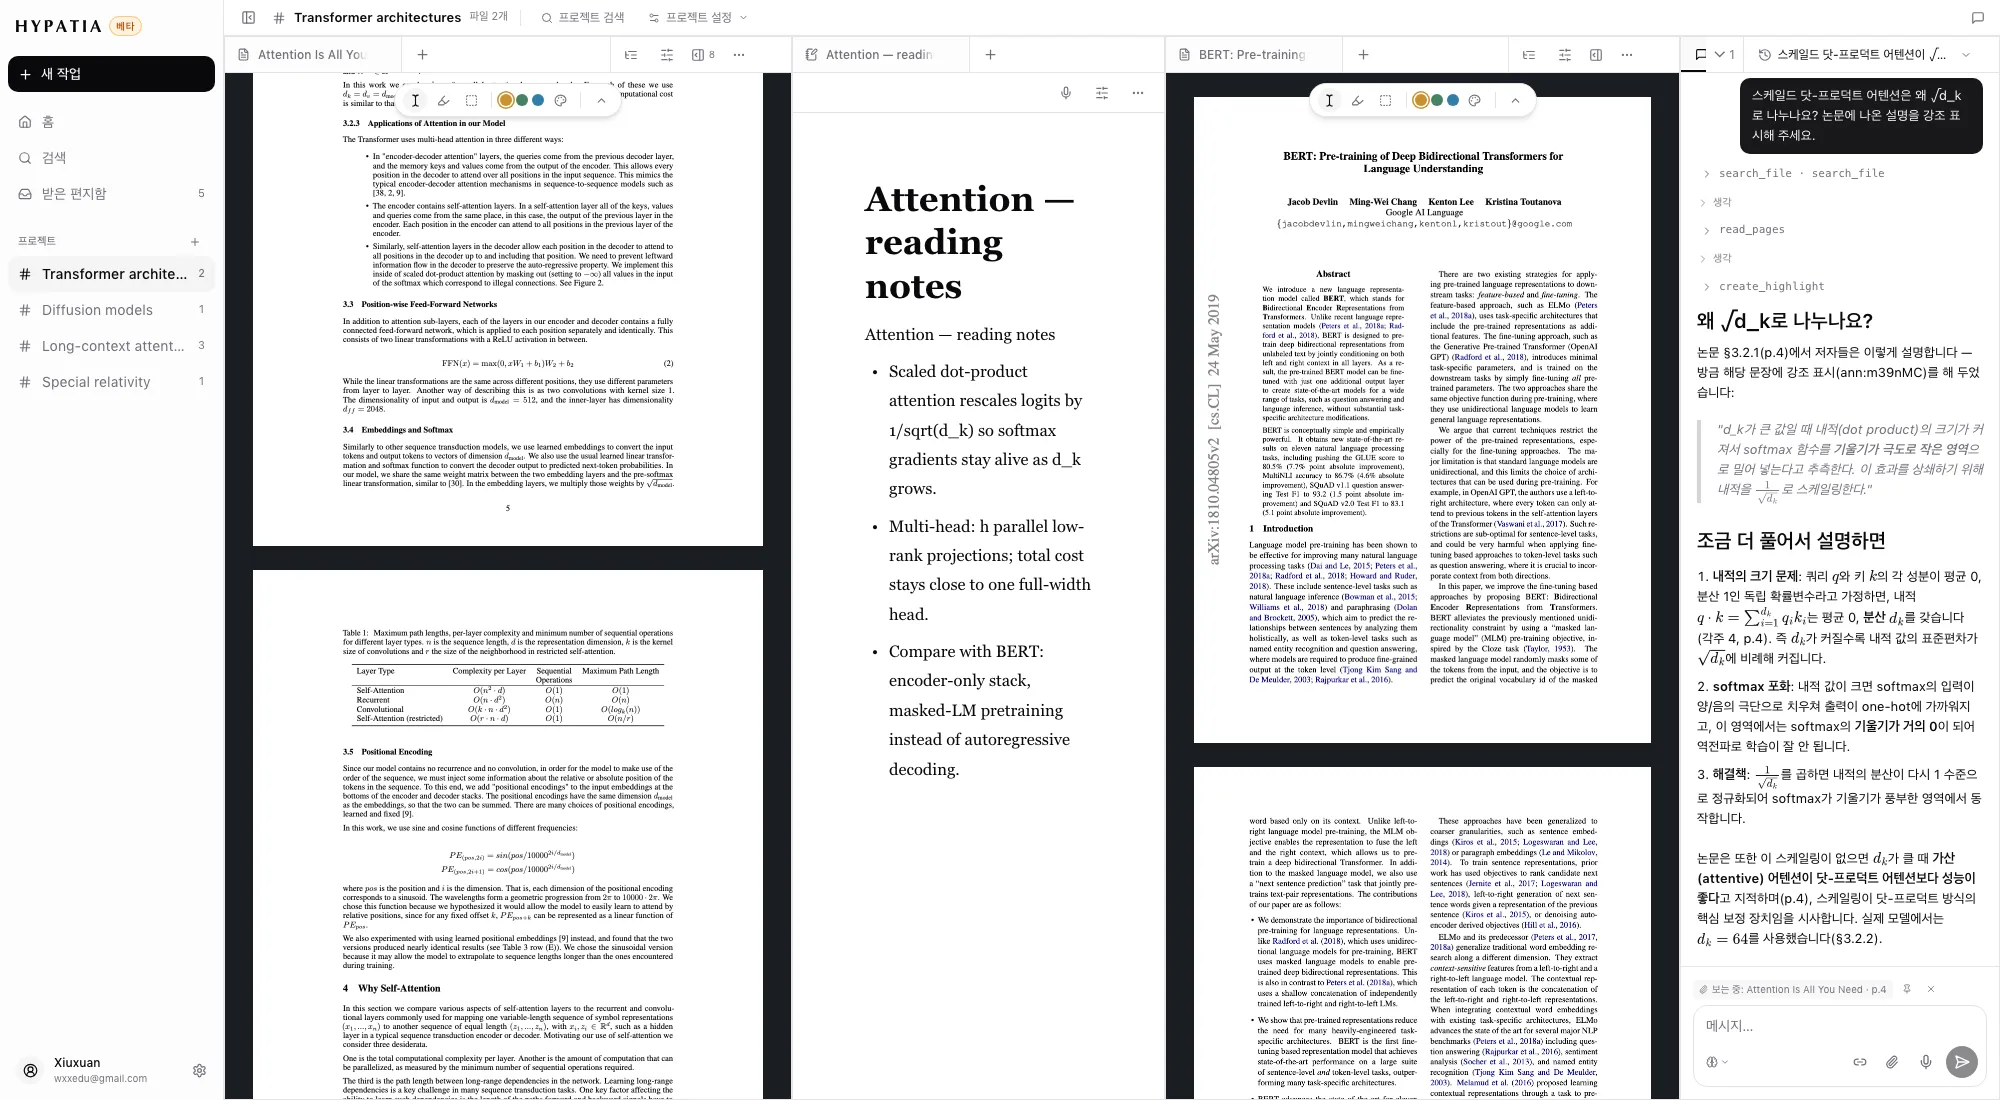Expand the first 생각 thinking step
Image resolution: width=2000 pixels, height=1100 pixels.
pos(1716,202)
